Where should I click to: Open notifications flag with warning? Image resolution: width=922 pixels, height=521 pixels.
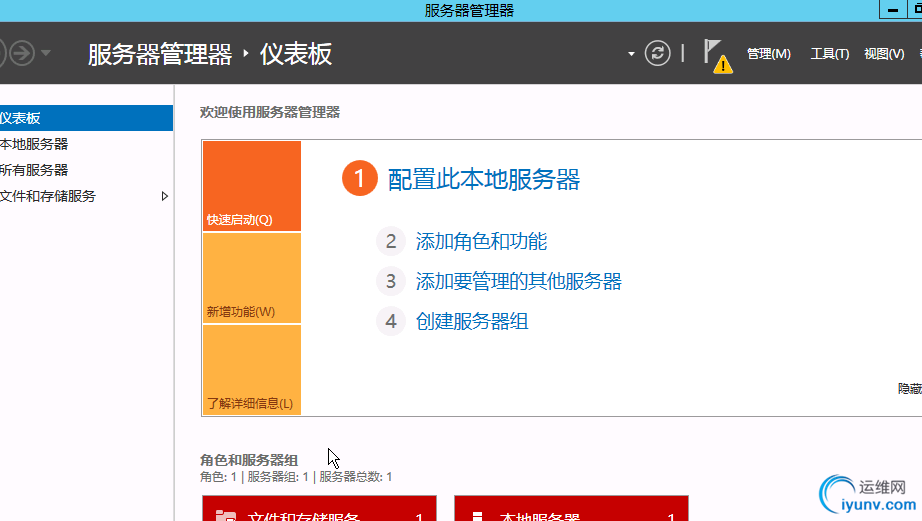coord(718,56)
